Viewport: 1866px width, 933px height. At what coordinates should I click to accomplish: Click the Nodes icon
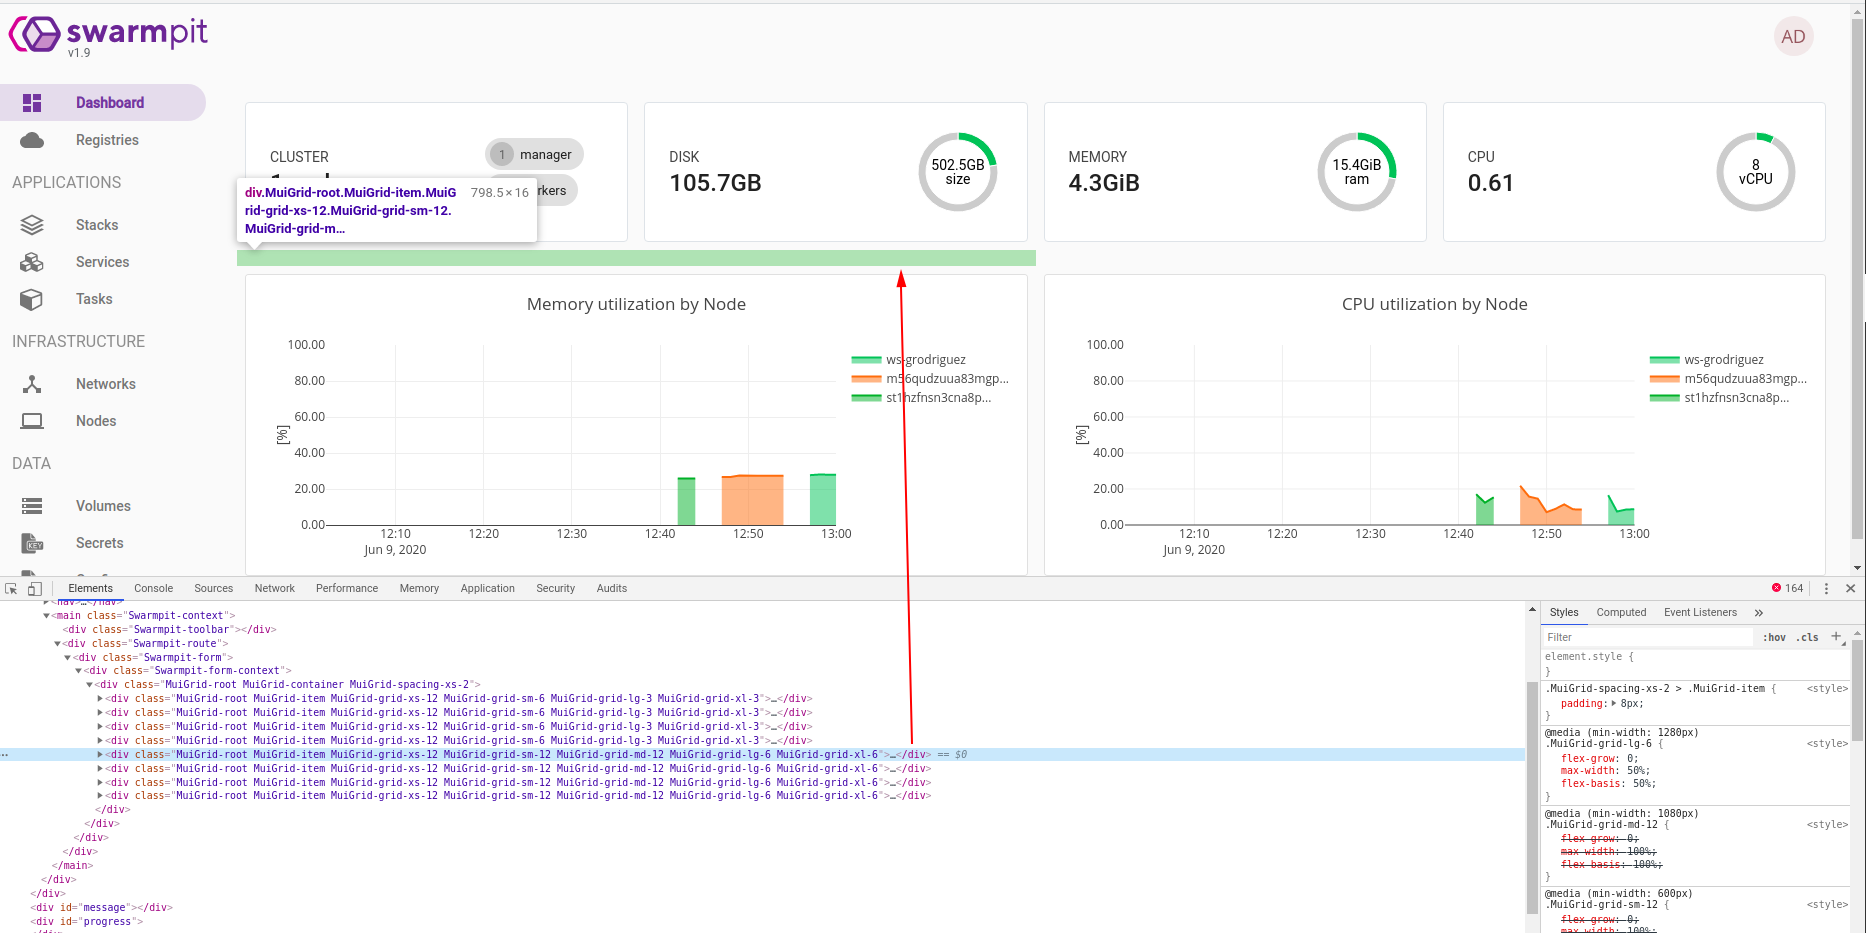tap(32, 421)
